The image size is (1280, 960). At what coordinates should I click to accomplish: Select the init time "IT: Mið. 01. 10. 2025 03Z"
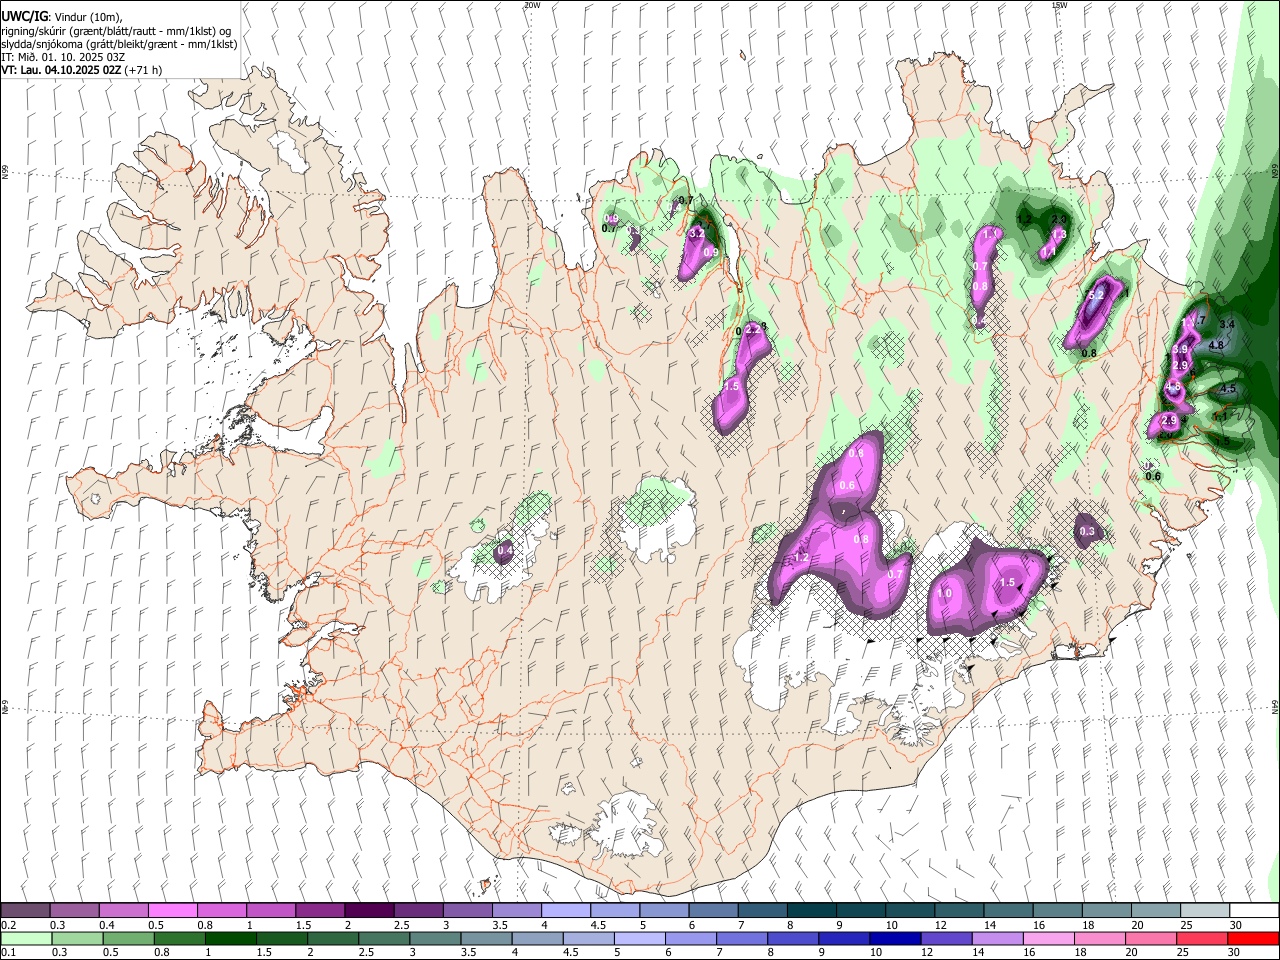[63, 57]
